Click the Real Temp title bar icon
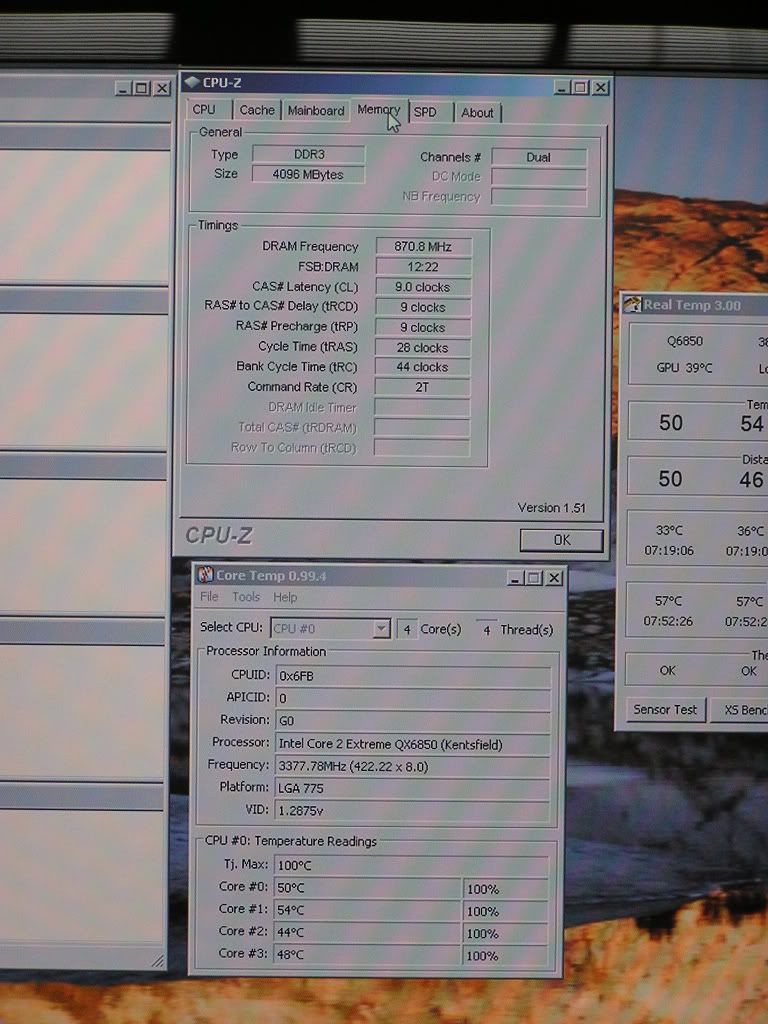The width and height of the screenshot is (768, 1024). pyautogui.click(x=632, y=304)
